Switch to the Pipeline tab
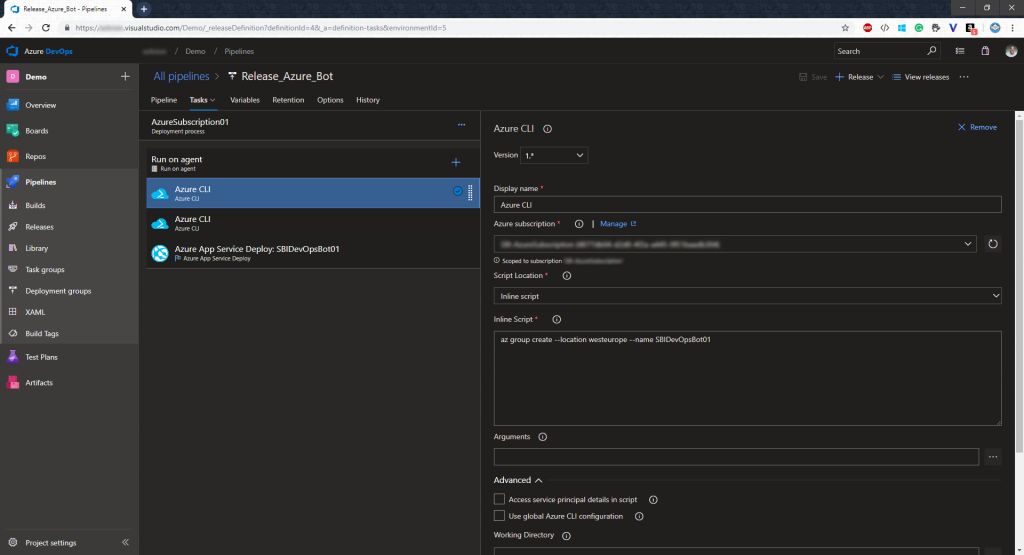1024x555 pixels. [x=164, y=100]
